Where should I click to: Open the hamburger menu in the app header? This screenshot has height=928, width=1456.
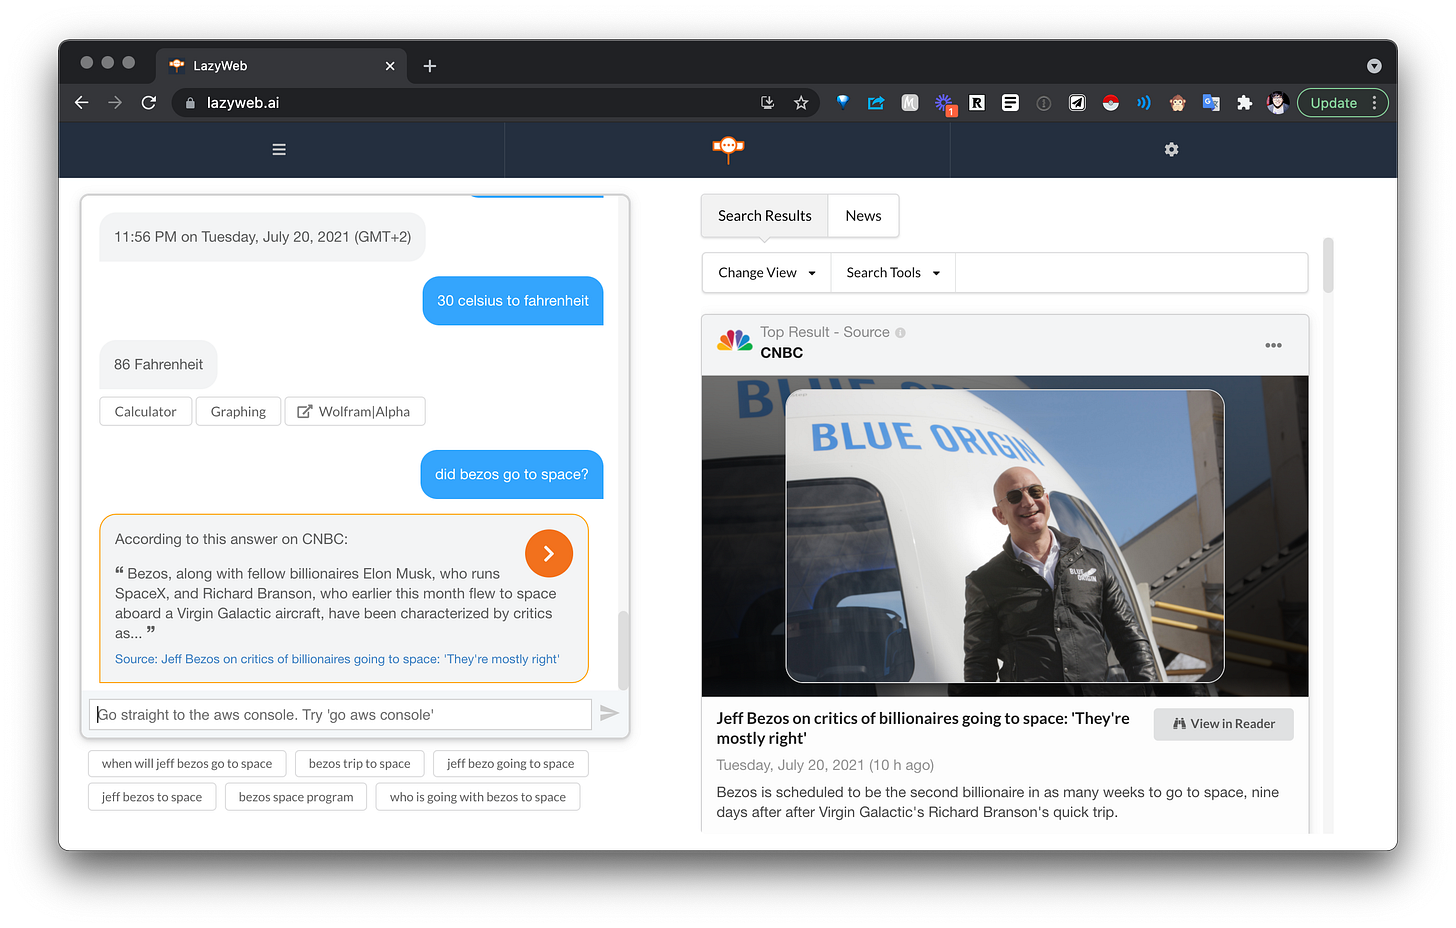pos(279,150)
